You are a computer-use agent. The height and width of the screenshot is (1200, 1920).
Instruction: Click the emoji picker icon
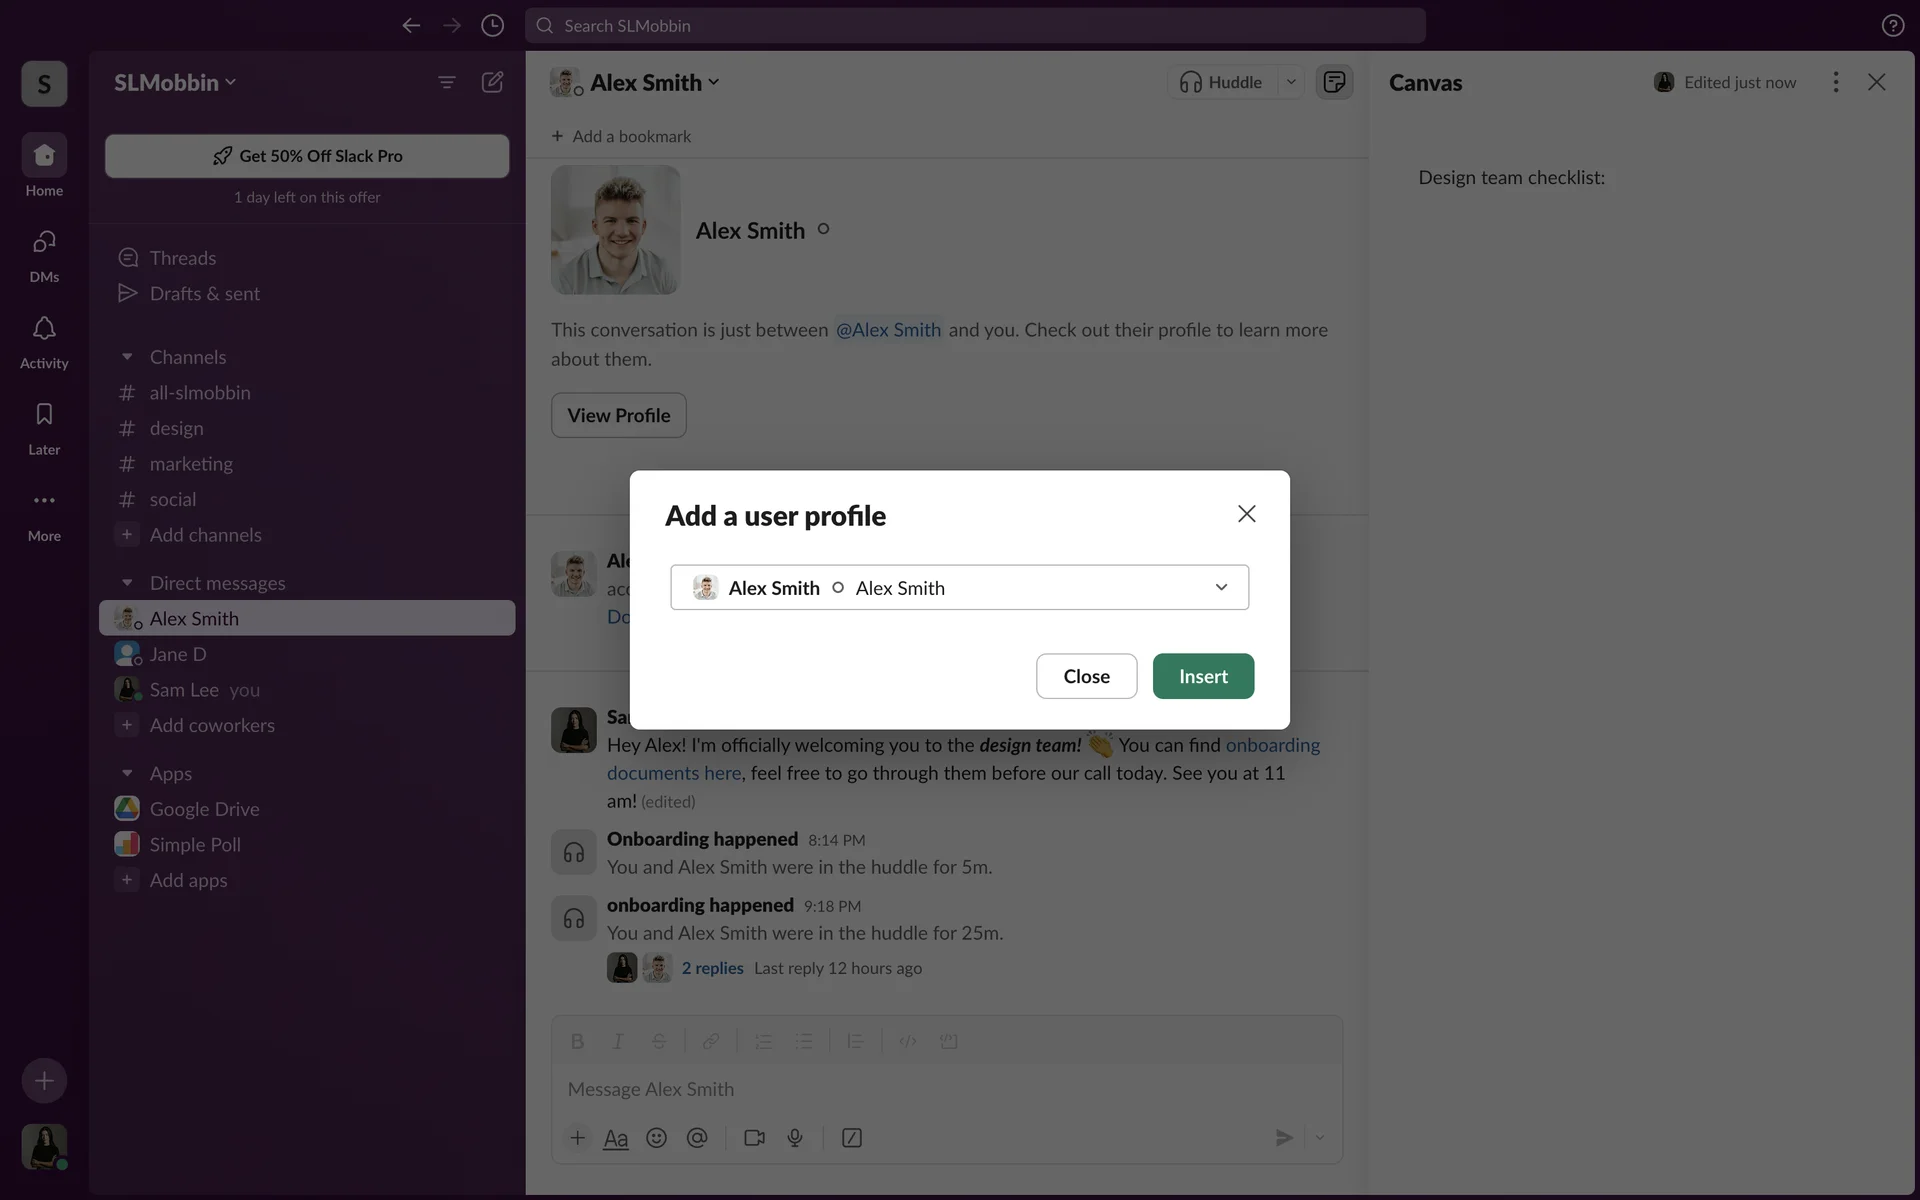[x=656, y=1138]
